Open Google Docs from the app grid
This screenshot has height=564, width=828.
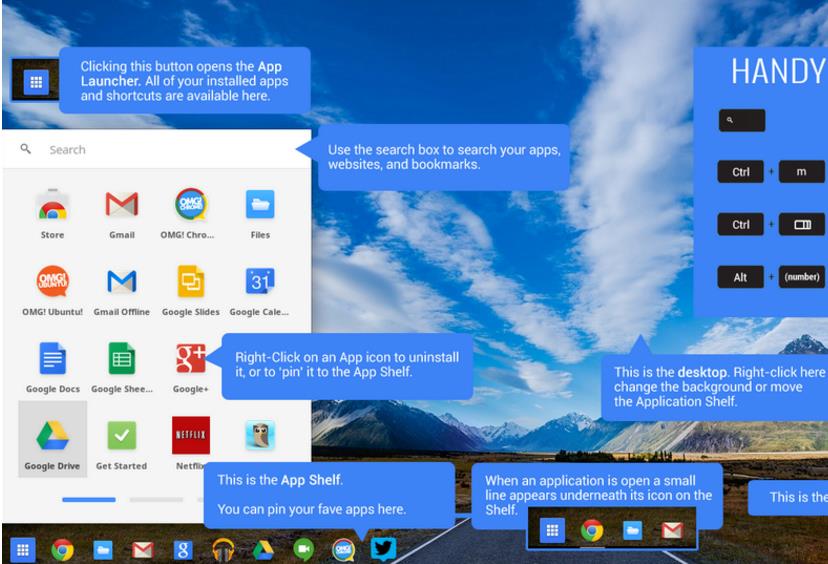pyautogui.click(x=52, y=360)
